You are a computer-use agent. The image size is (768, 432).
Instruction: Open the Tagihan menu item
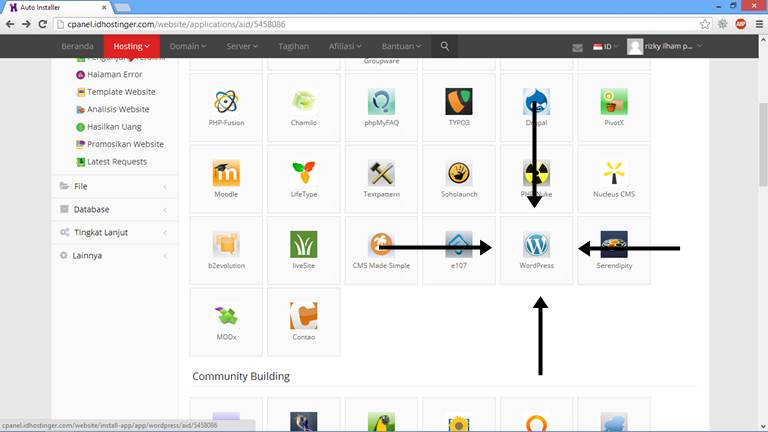point(293,46)
